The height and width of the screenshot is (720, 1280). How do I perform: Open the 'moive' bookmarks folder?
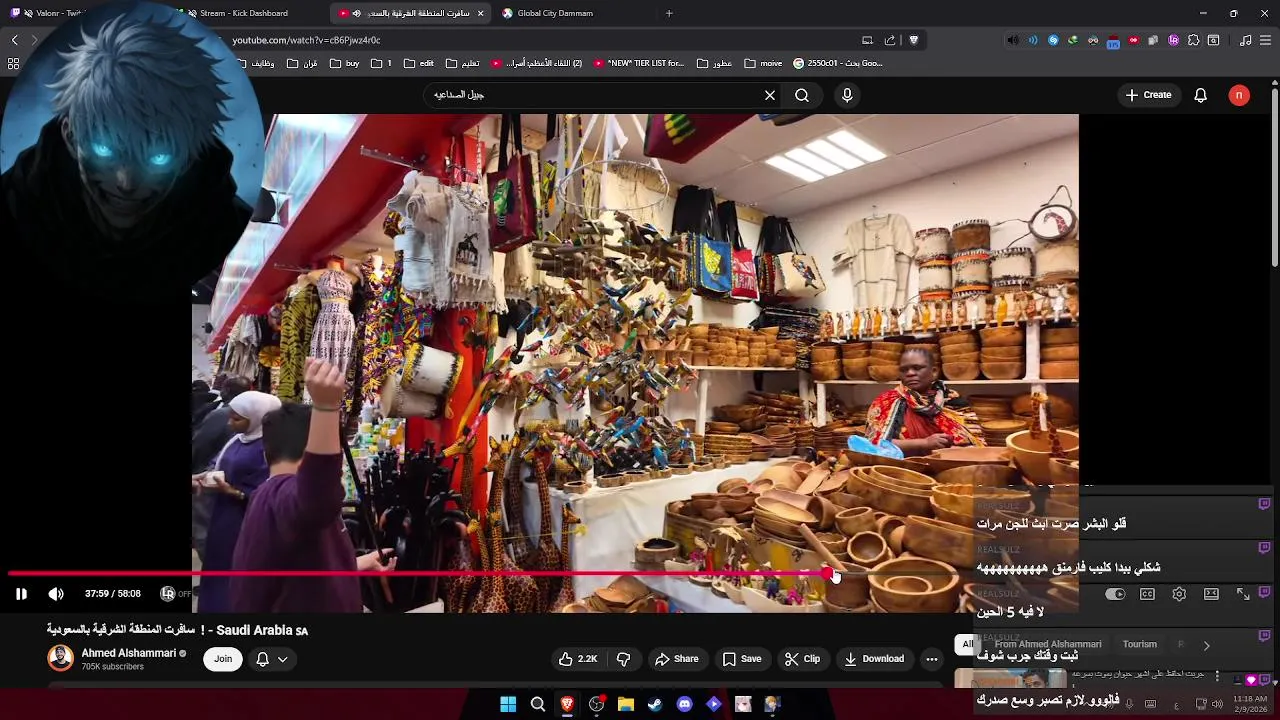[762, 63]
